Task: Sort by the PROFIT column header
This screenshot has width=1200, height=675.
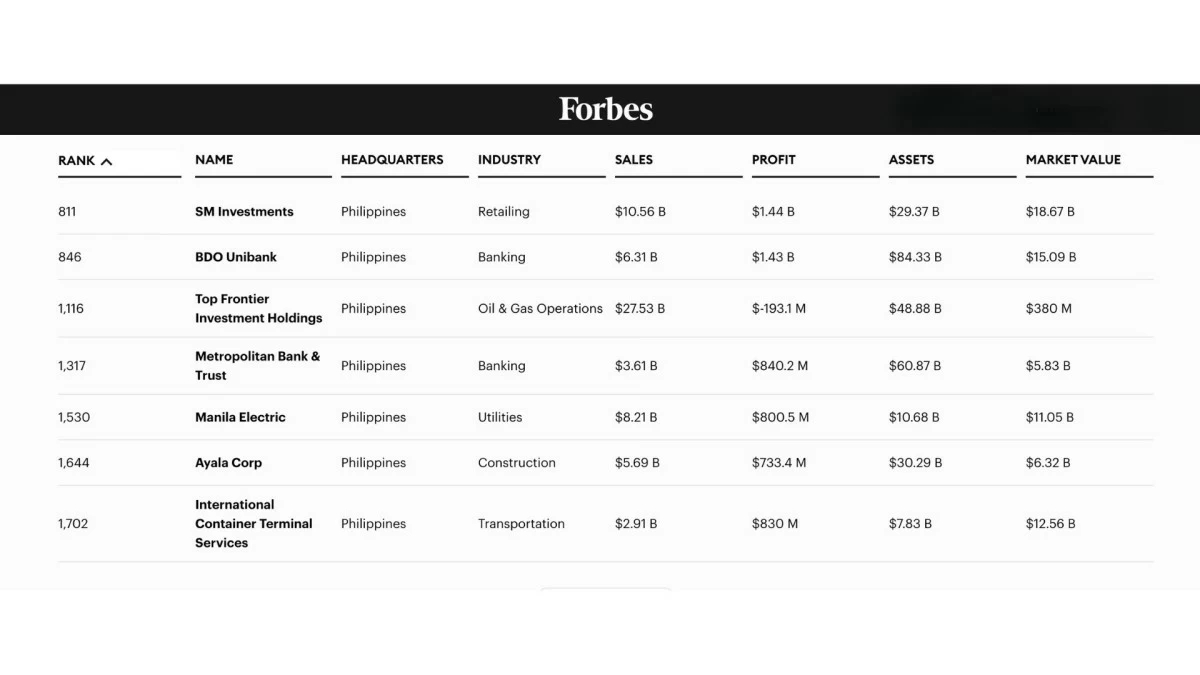Action: coord(774,160)
